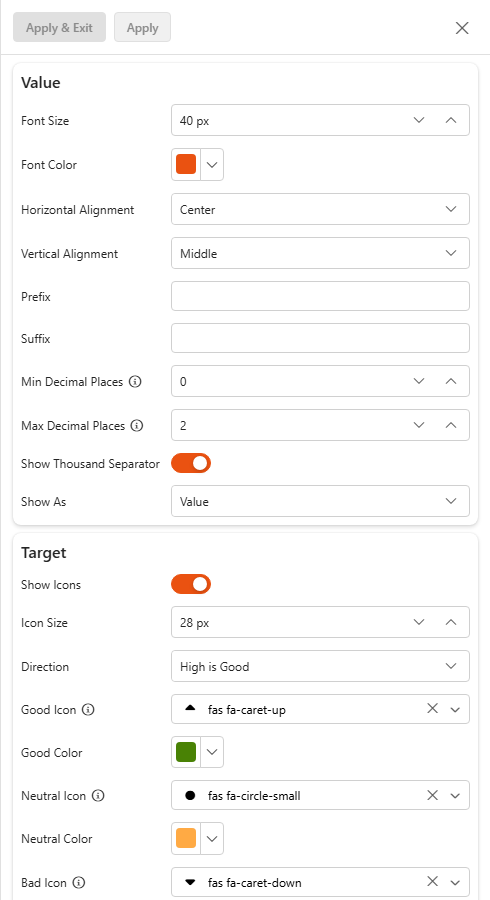Click the Max Decimal Places info icon
This screenshot has width=490, height=900.
coord(137,426)
